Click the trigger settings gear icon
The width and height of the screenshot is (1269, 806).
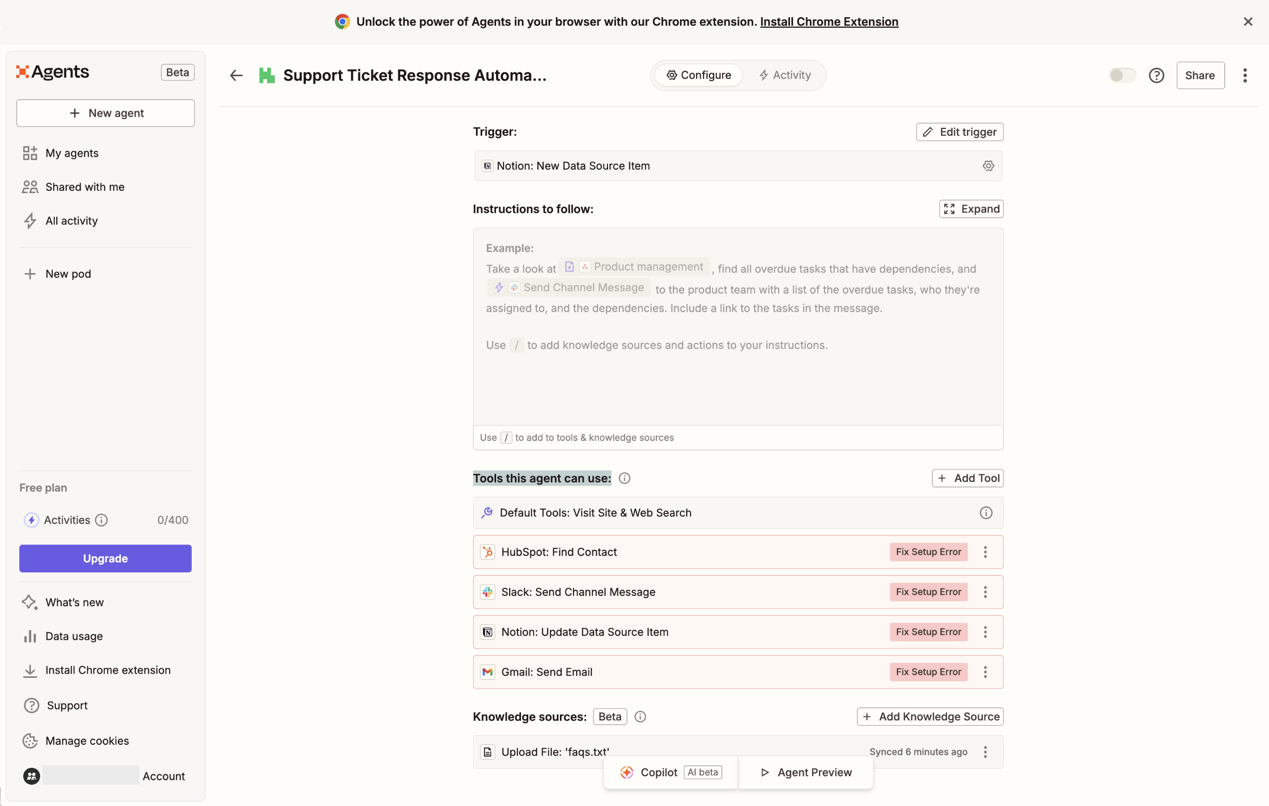(987, 166)
